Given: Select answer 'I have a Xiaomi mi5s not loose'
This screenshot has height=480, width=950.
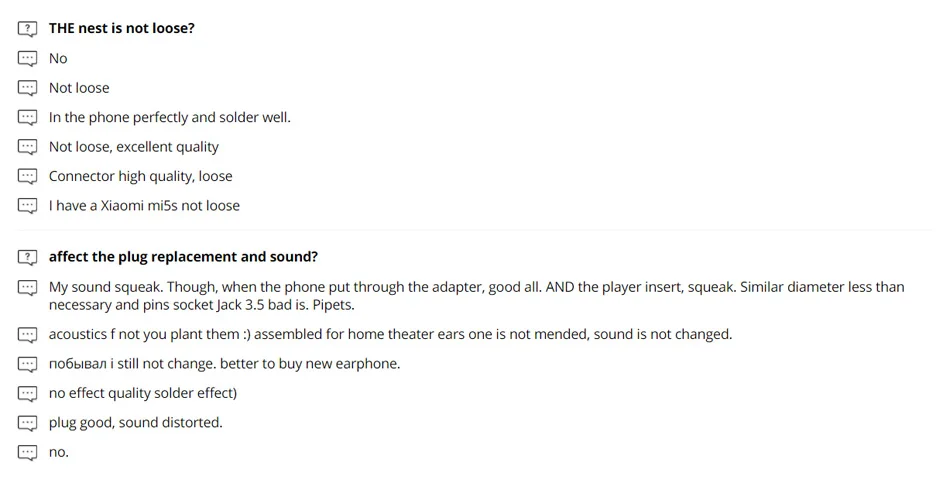Looking at the screenshot, I should 144,206.
